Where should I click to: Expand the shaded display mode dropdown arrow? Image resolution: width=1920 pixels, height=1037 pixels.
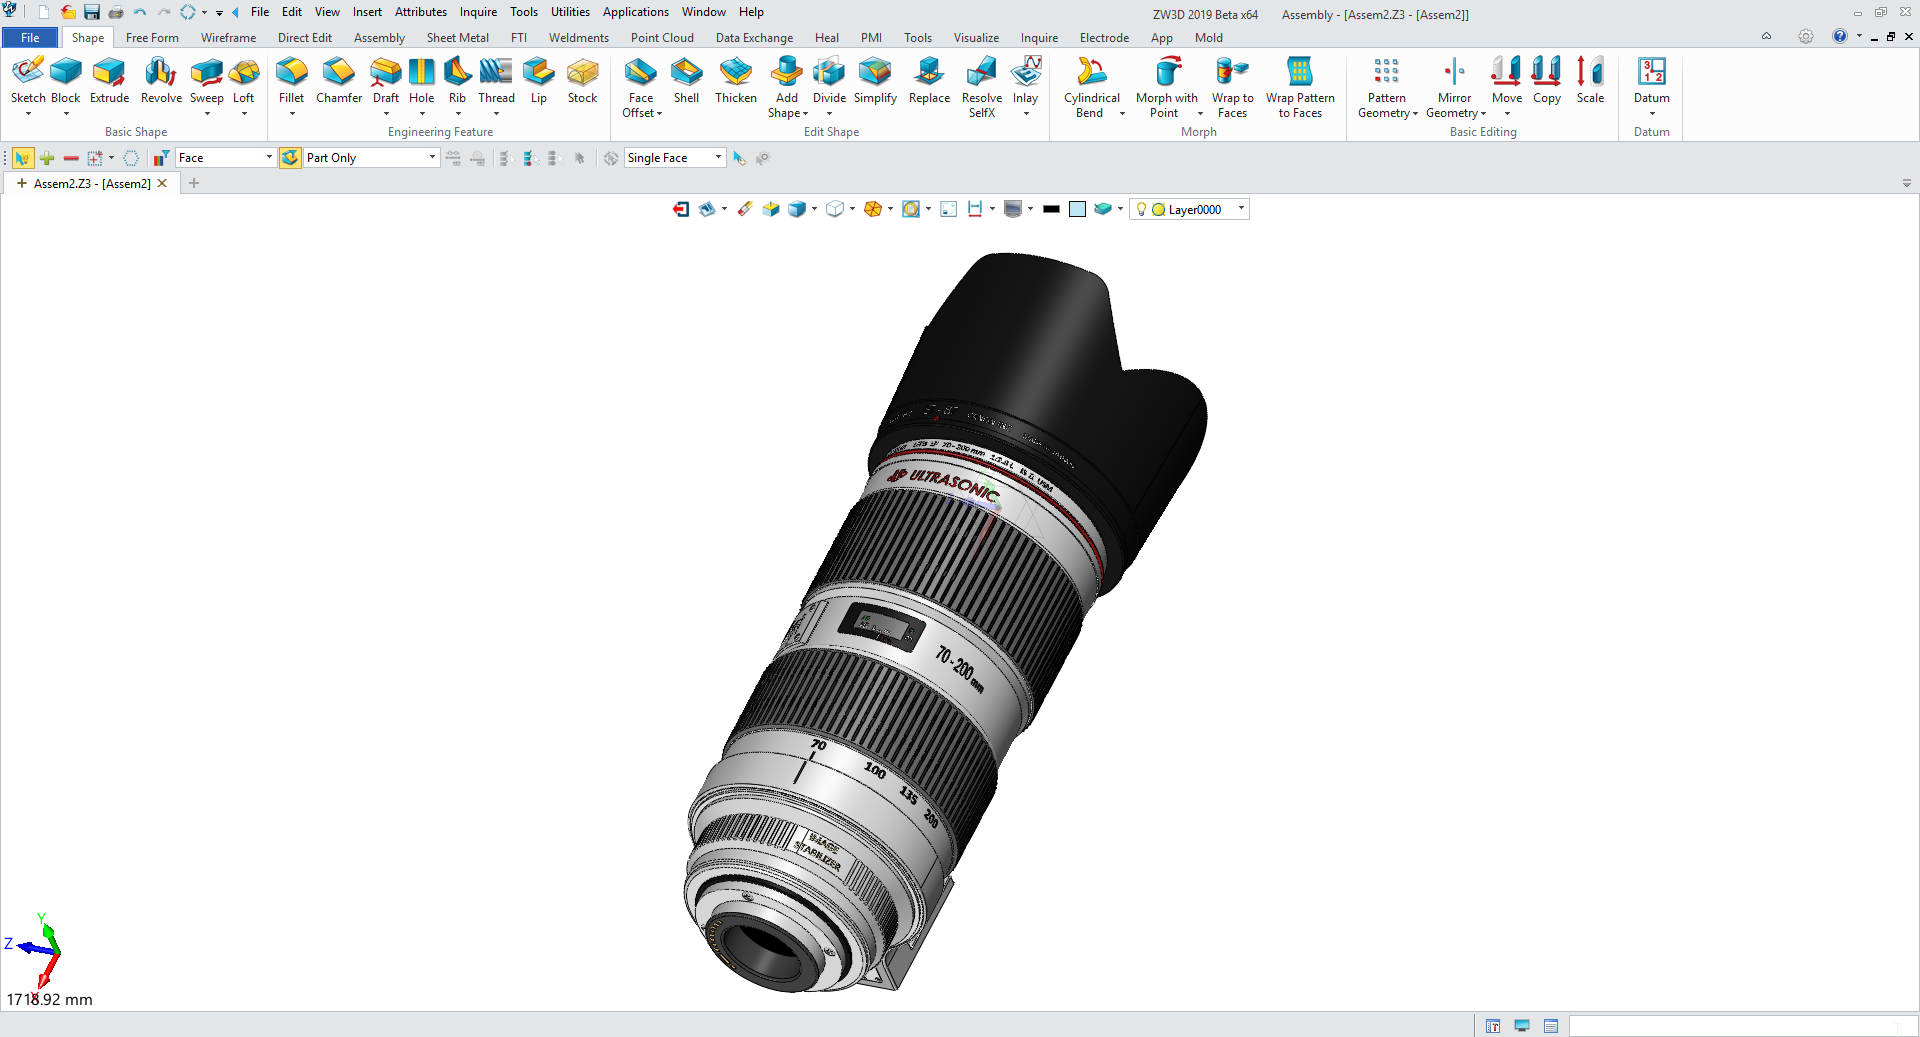pyautogui.click(x=814, y=209)
